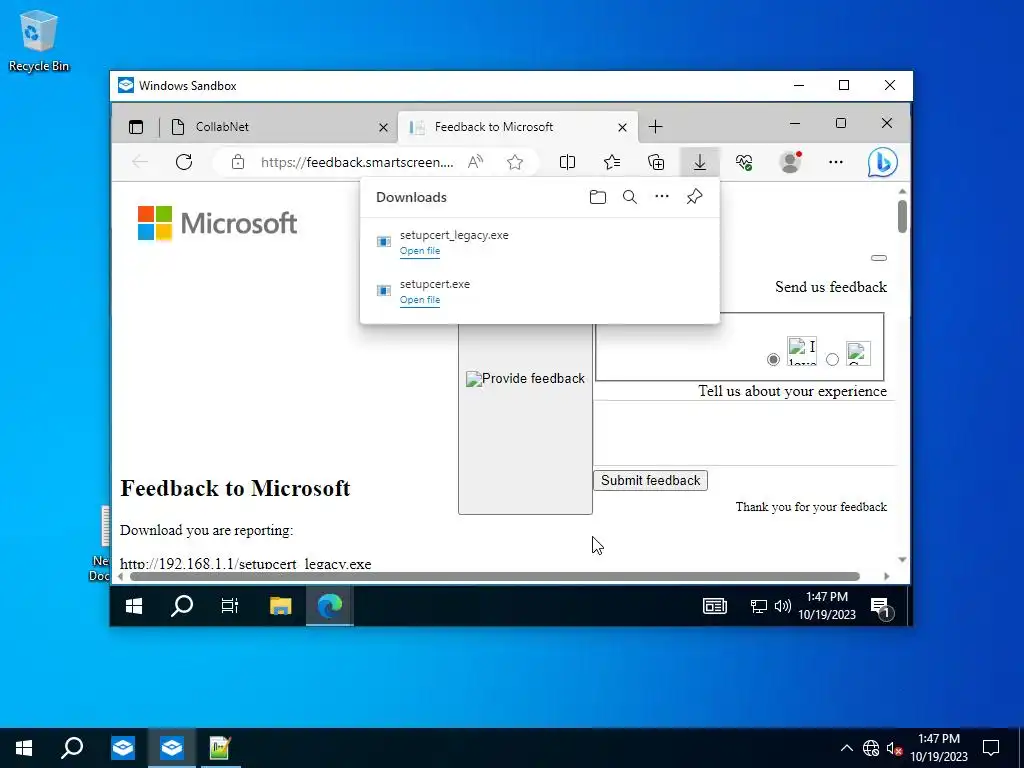Close the Feedback to Microsoft tab
Screen dimensions: 1024x768
click(x=622, y=127)
